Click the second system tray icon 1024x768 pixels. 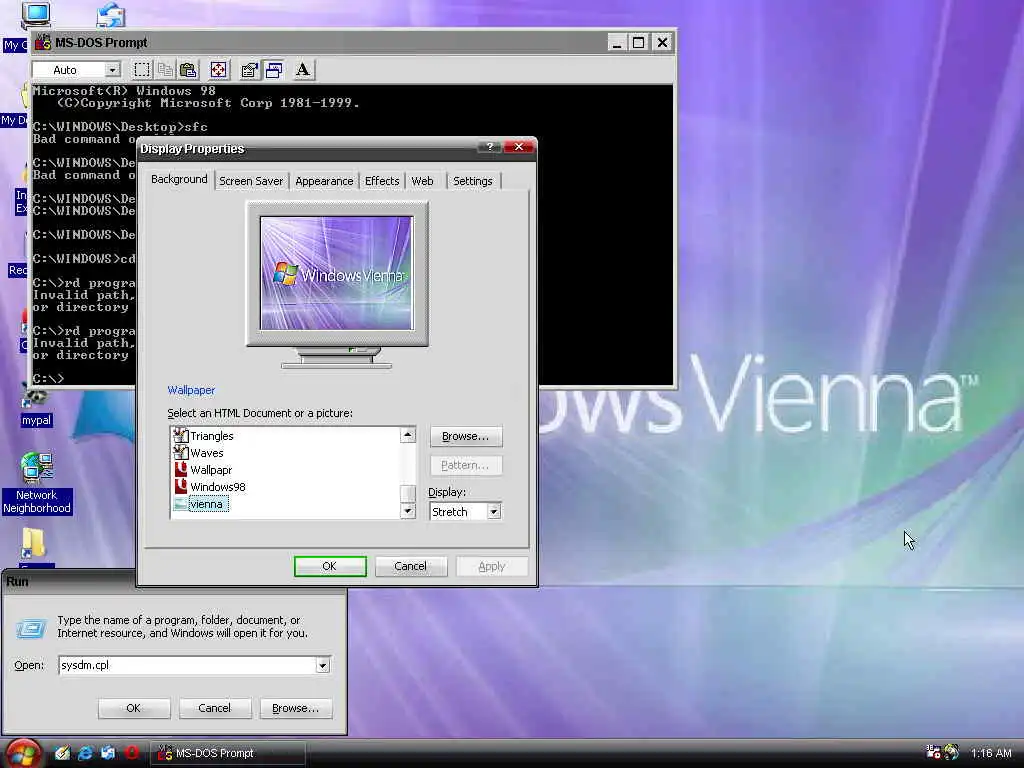(x=952, y=752)
